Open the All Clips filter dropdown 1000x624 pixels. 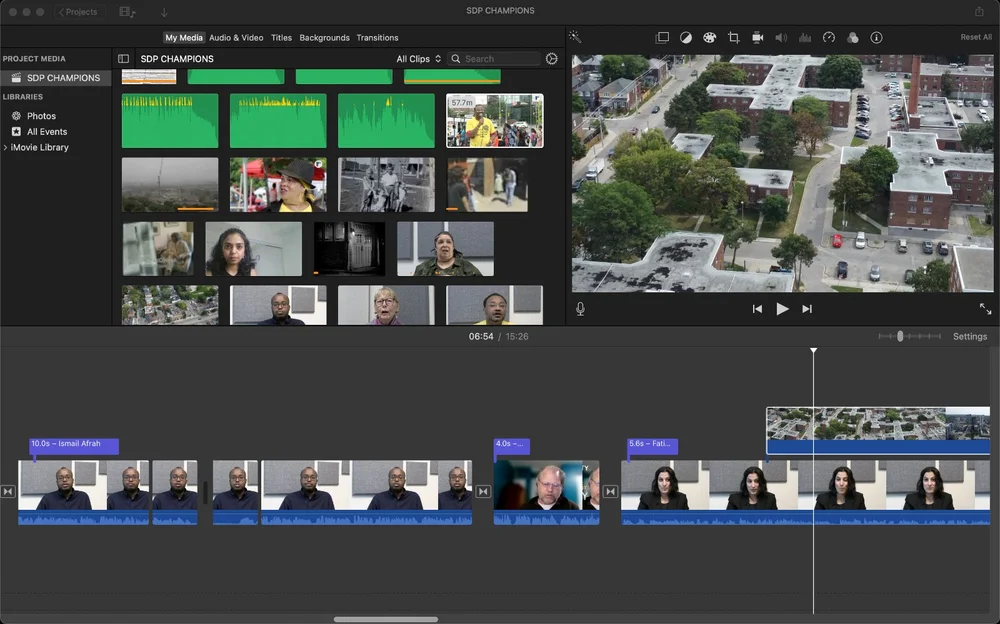coord(418,59)
